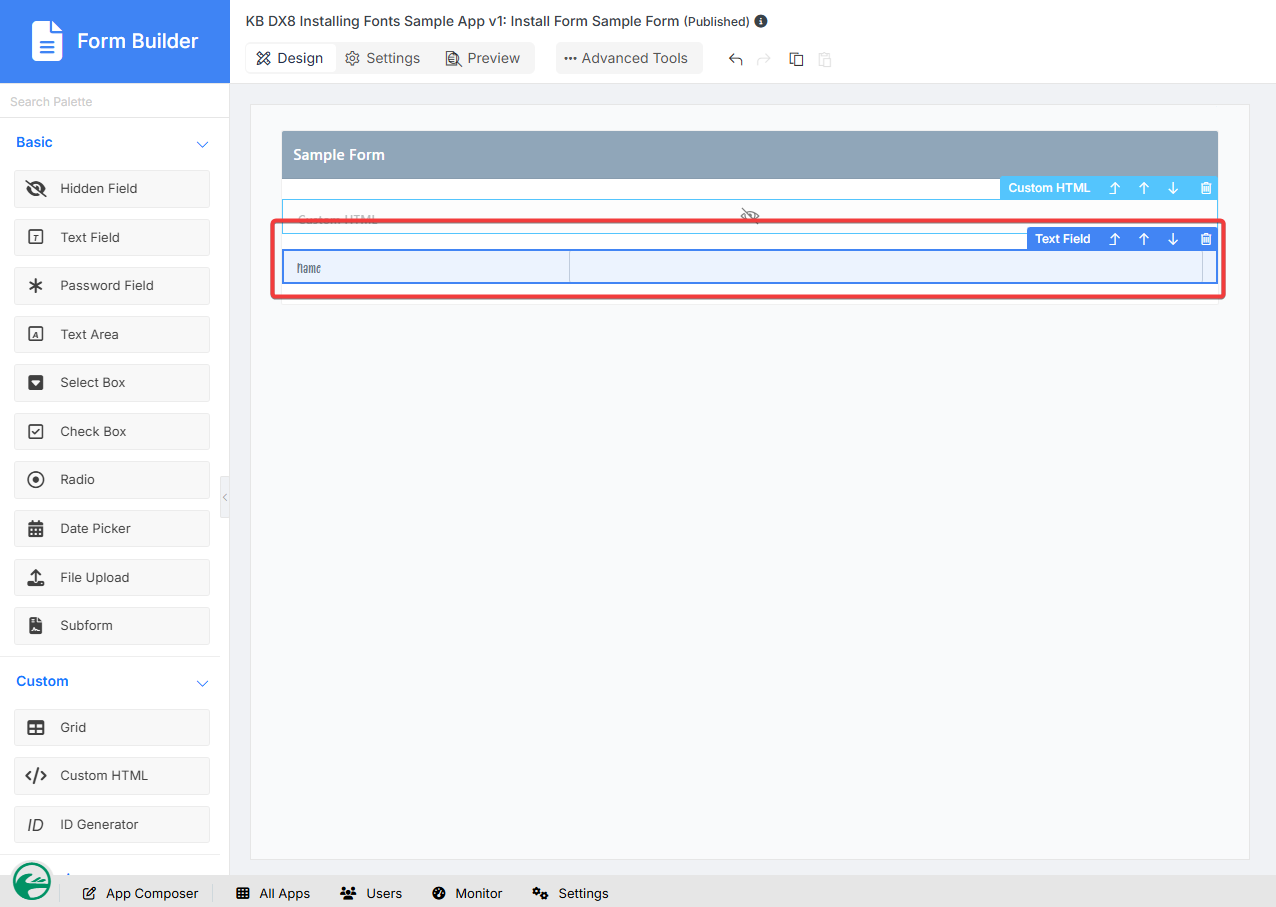The width and height of the screenshot is (1276, 907).
Task: Collapse the palette sidebar handle
Action: 225,497
